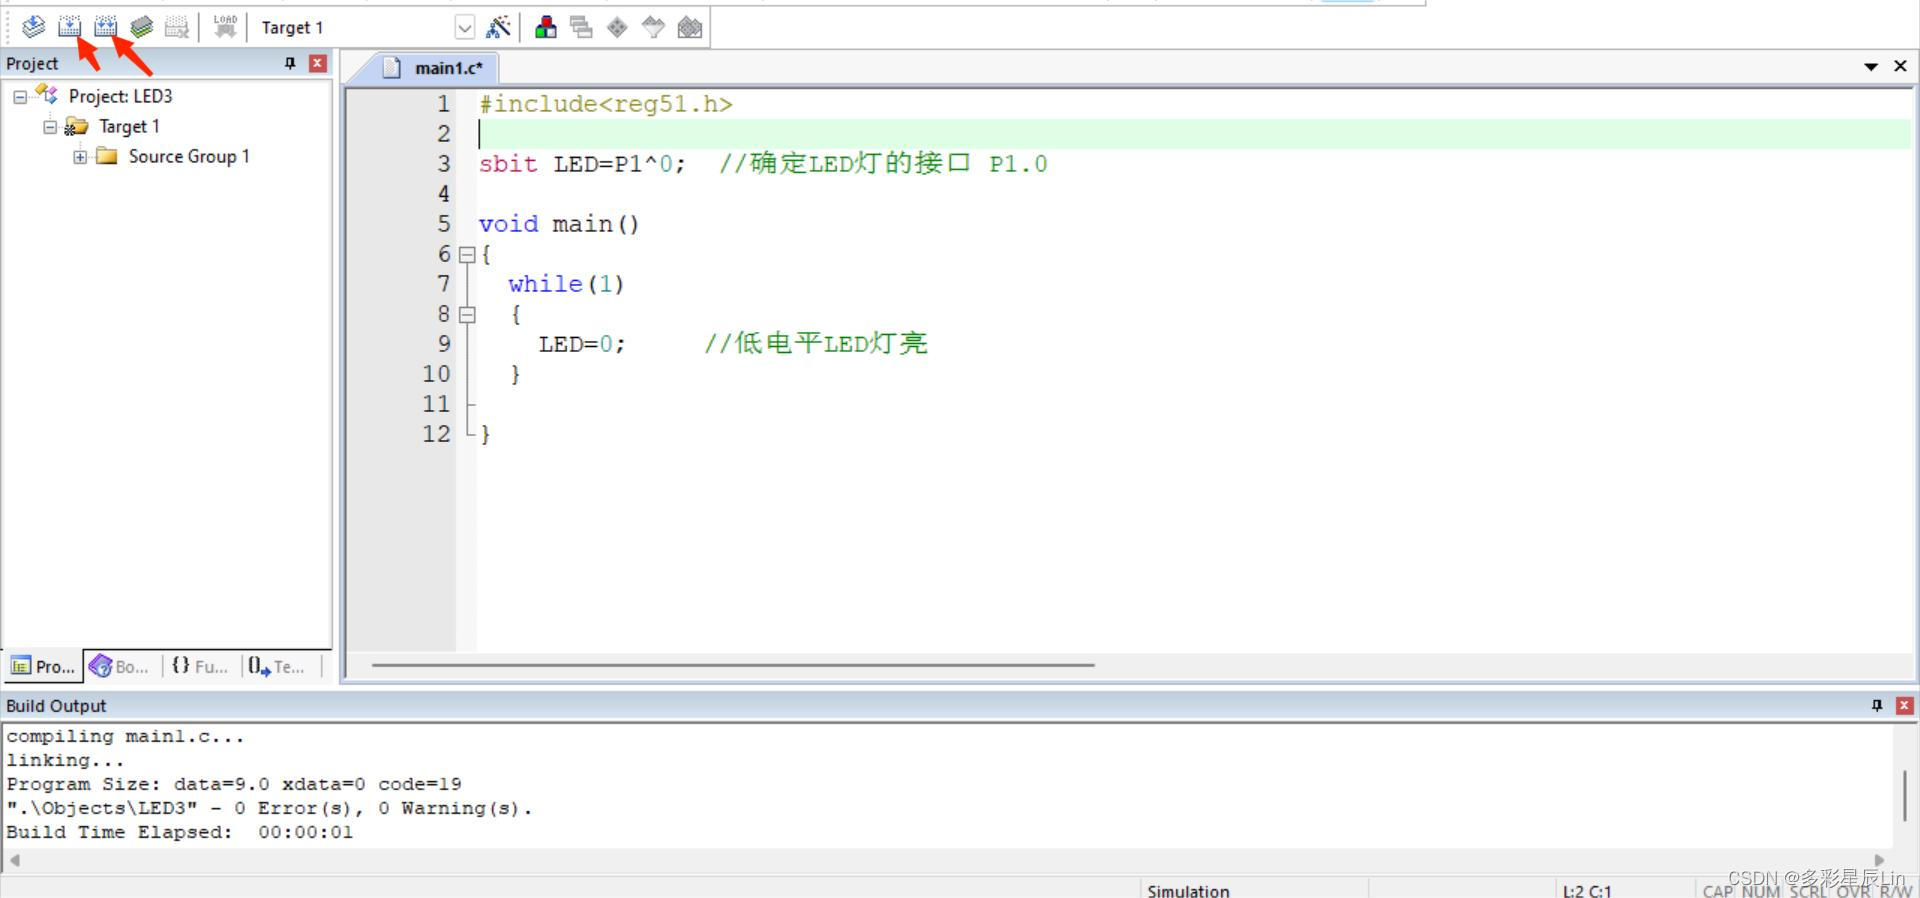This screenshot has height=898, width=1920.
Task: Click the Target 1 combo box text
Action: (292, 27)
